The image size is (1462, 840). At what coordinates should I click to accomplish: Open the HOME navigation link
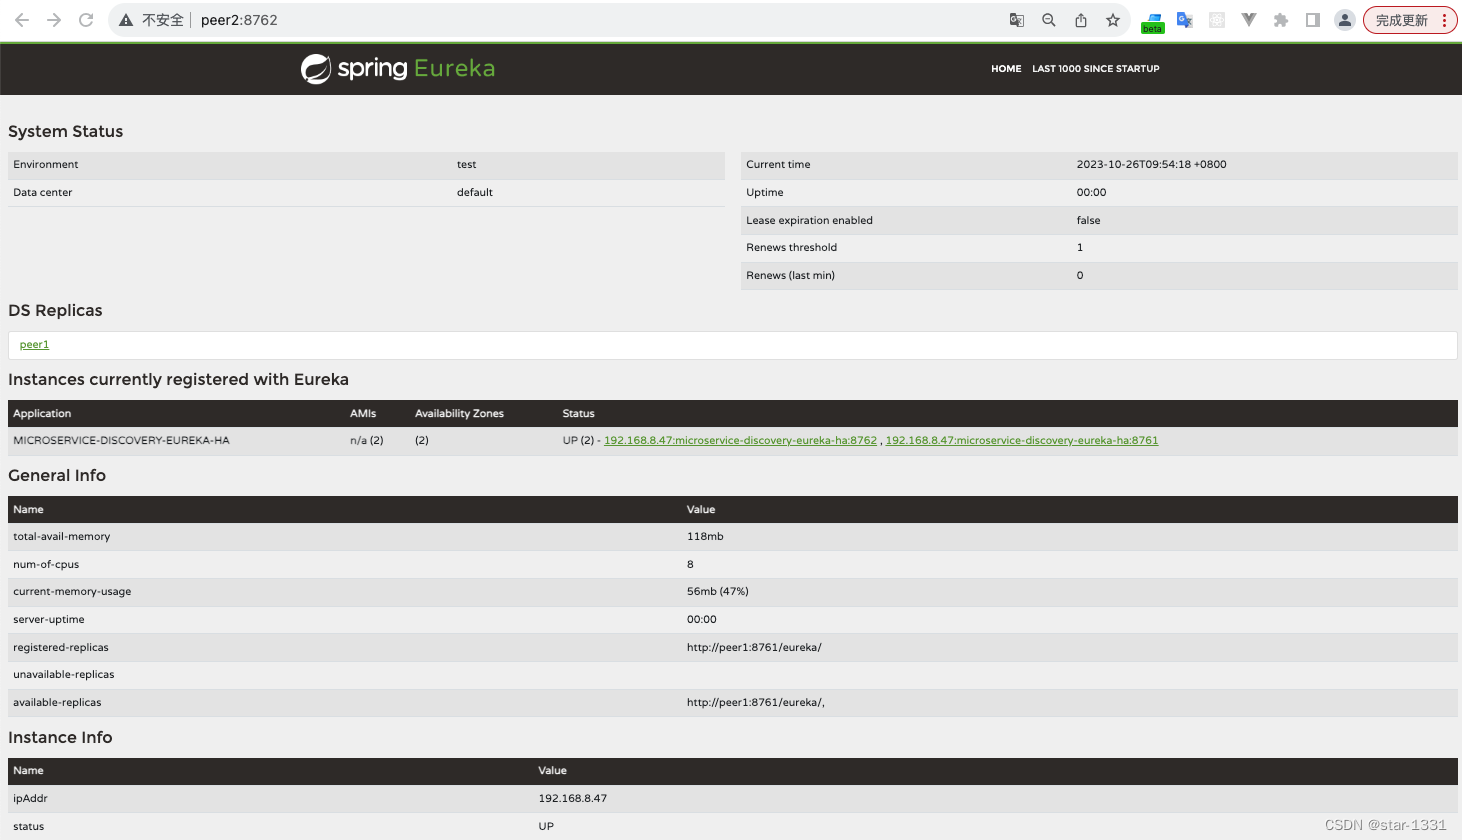click(x=1006, y=69)
